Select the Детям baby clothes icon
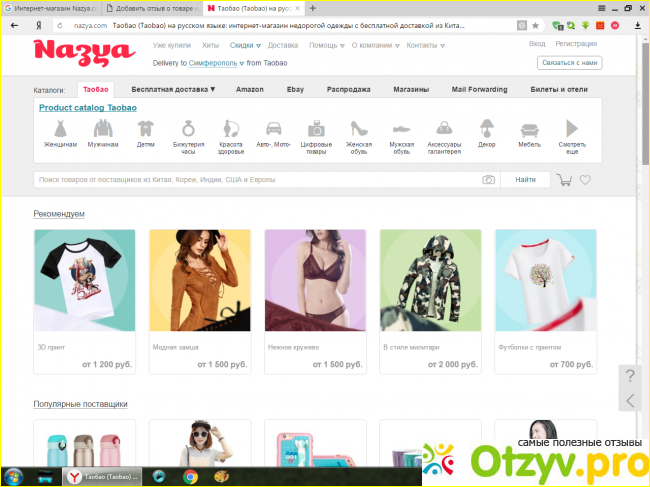 (x=146, y=128)
